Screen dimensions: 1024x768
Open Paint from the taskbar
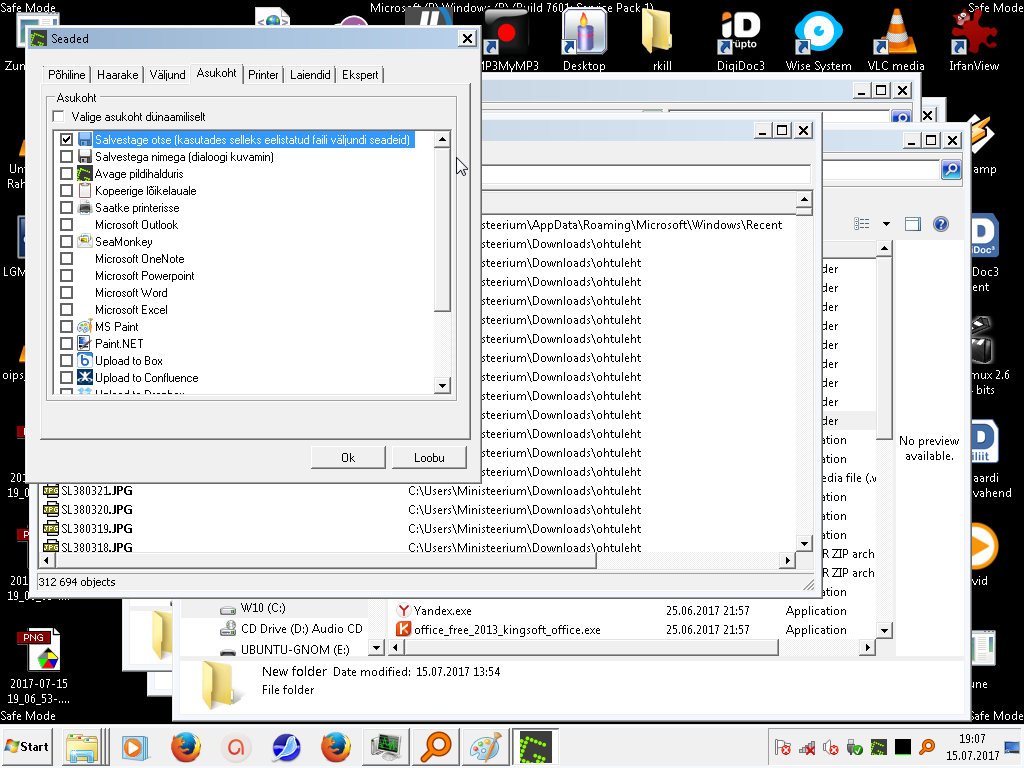(485, 747)
